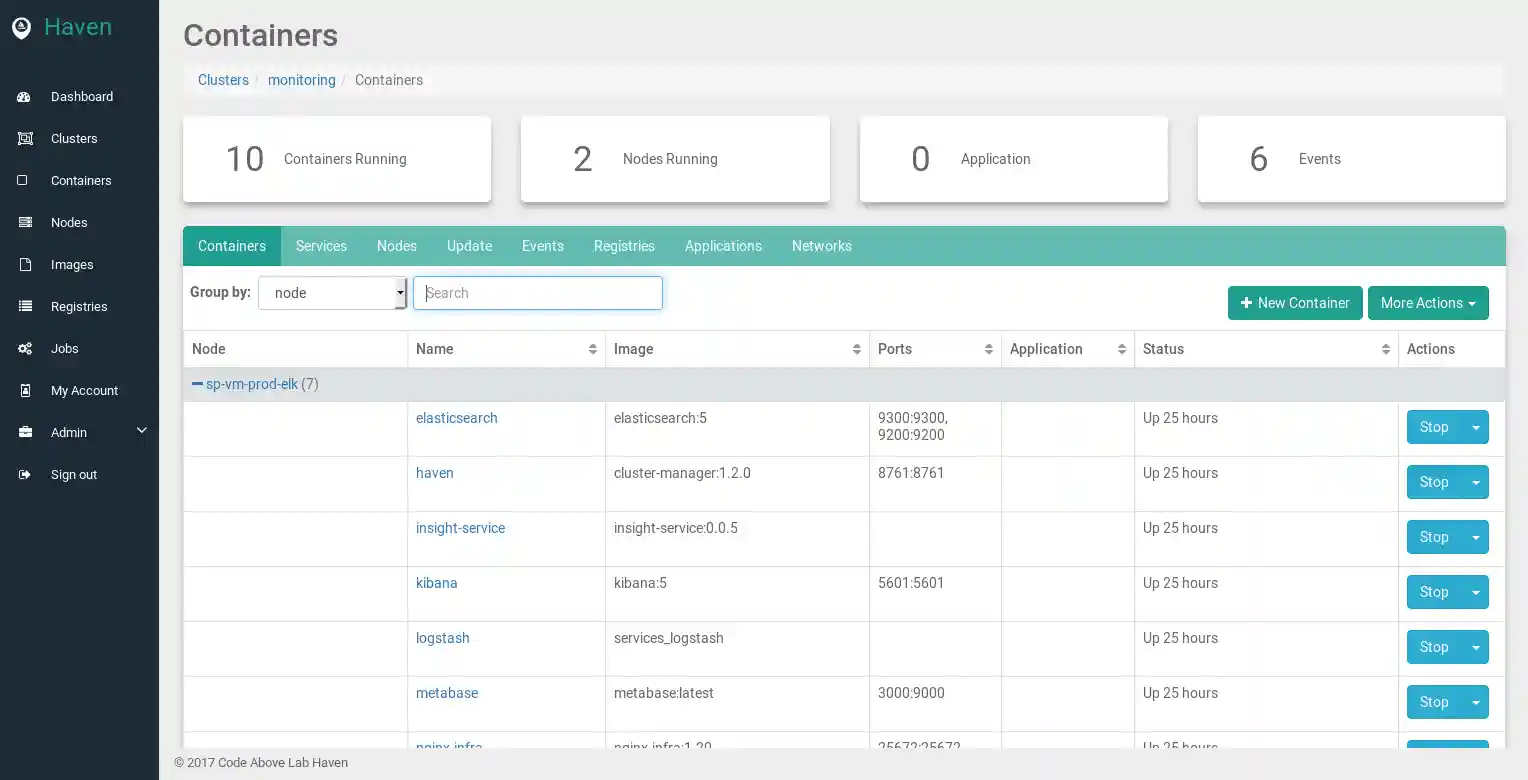Click the Sign out icon

[x=25, y=475]
